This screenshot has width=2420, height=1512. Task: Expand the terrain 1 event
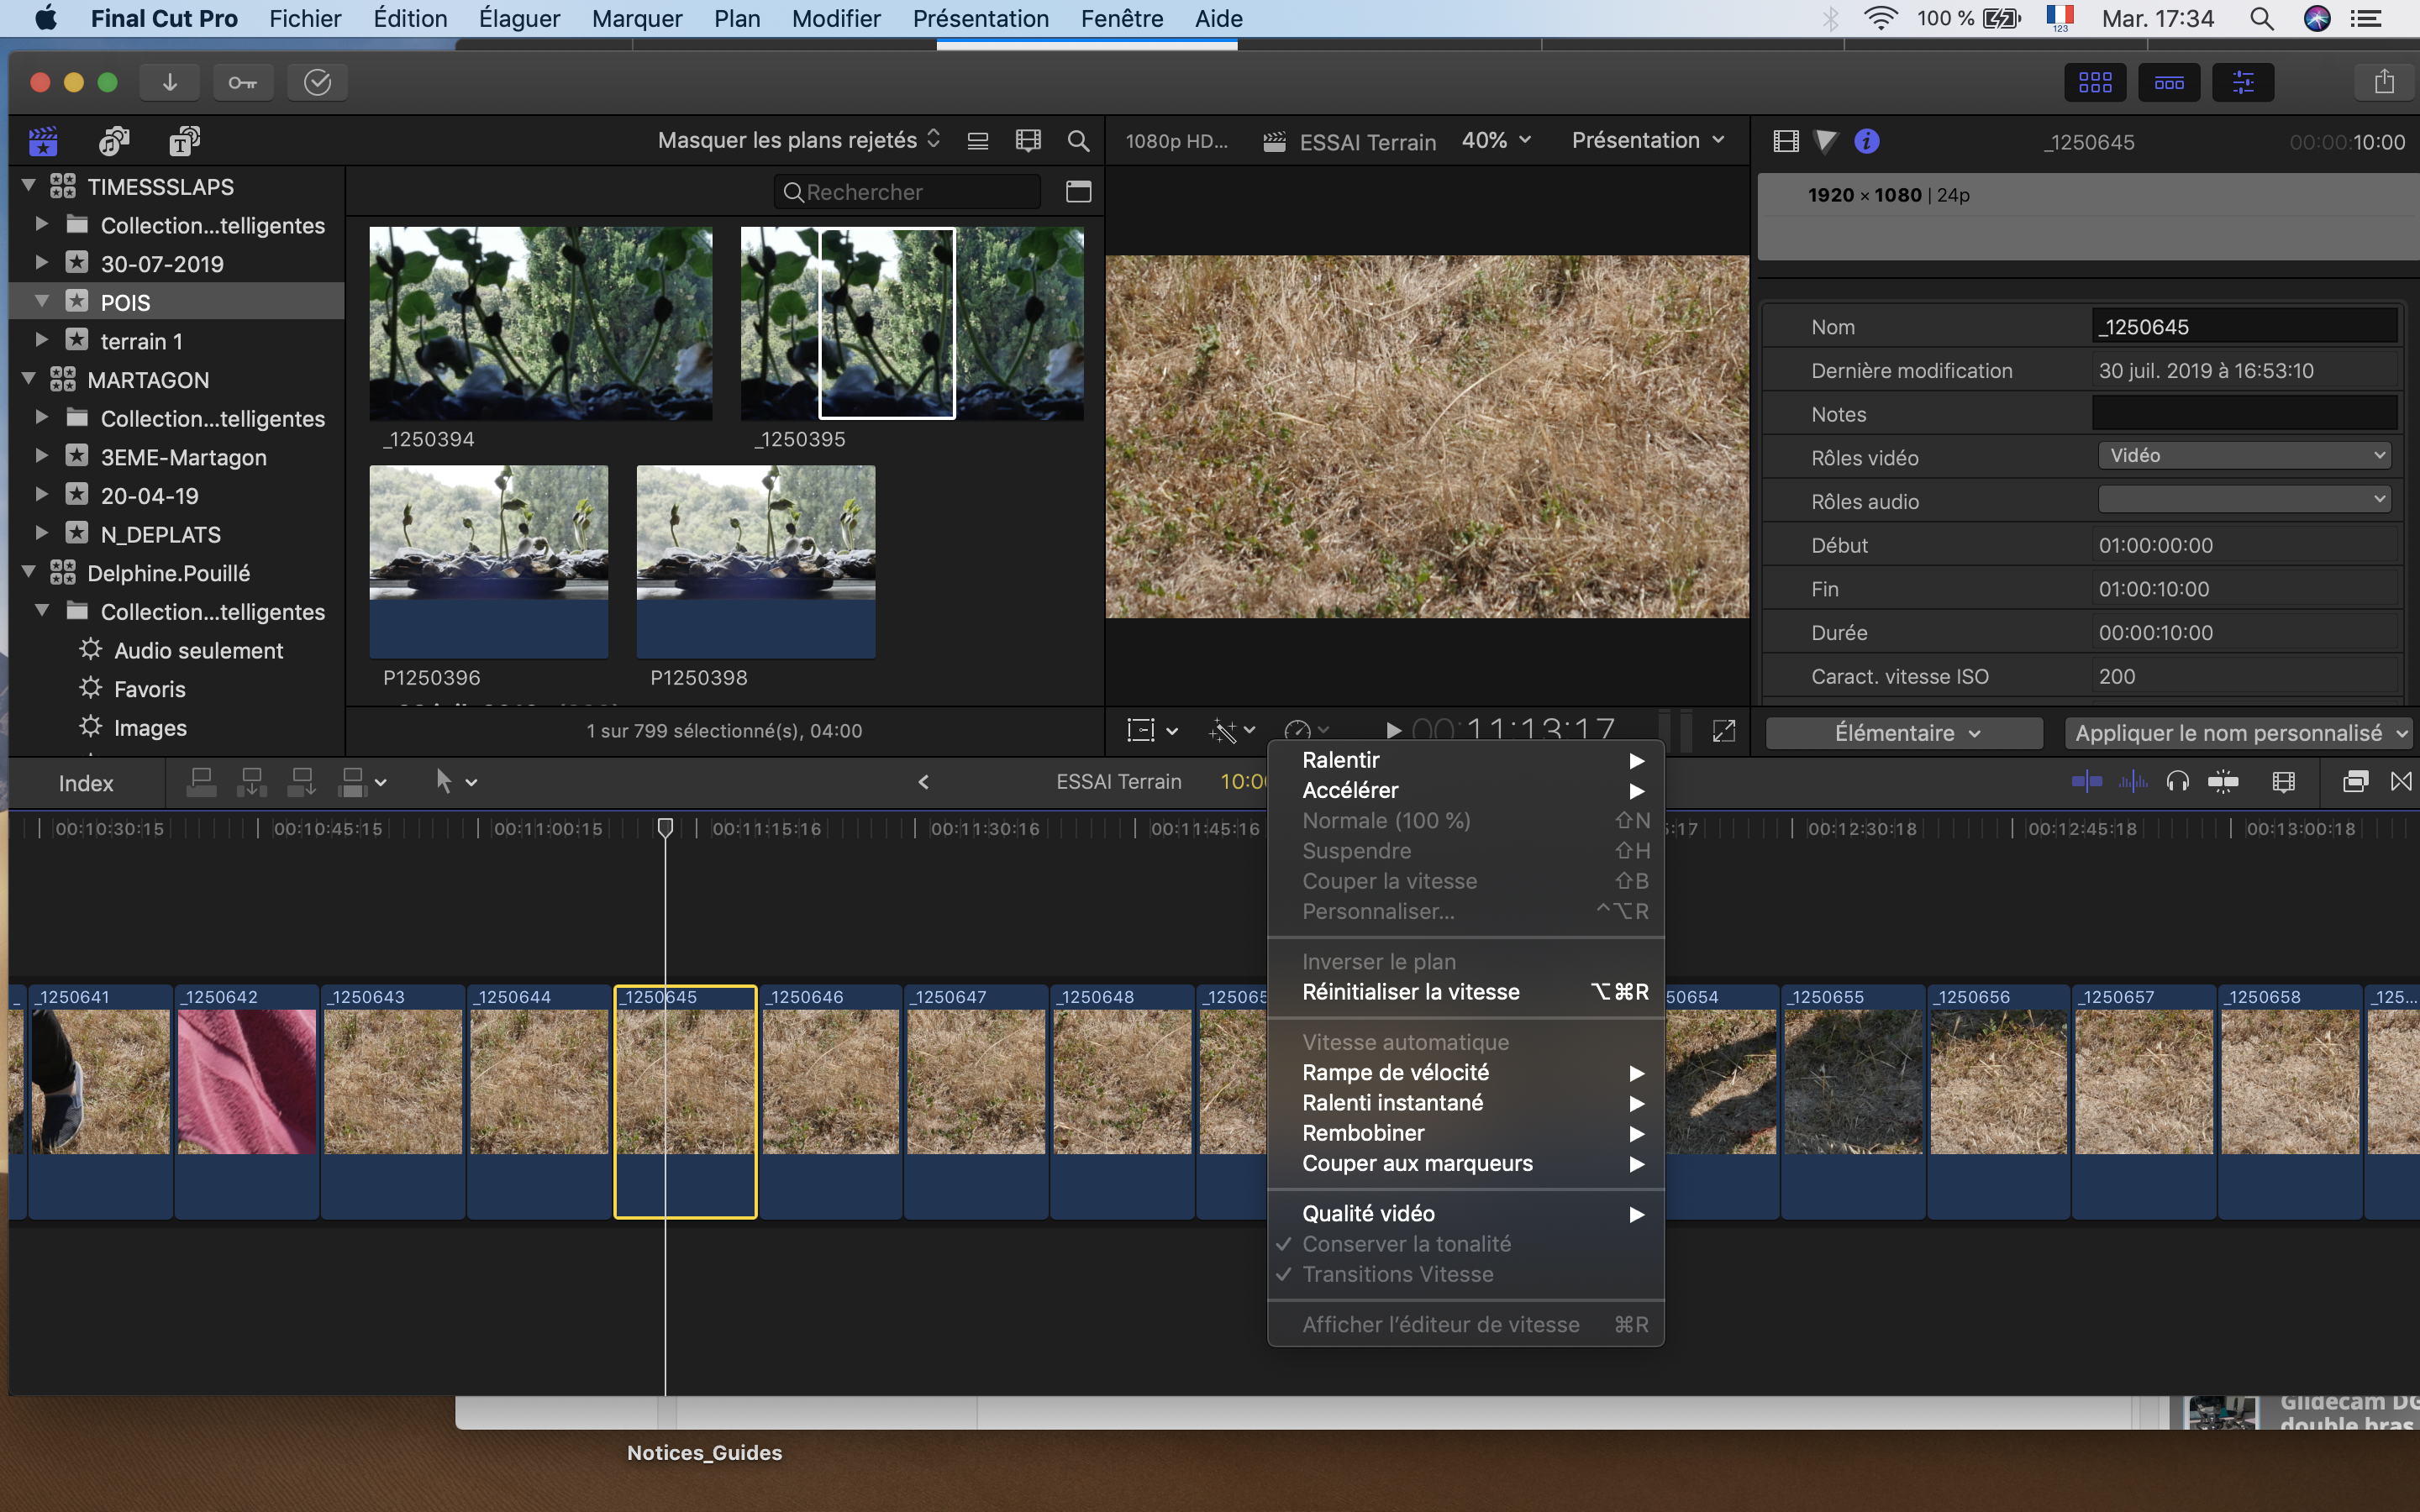point(41,340)
